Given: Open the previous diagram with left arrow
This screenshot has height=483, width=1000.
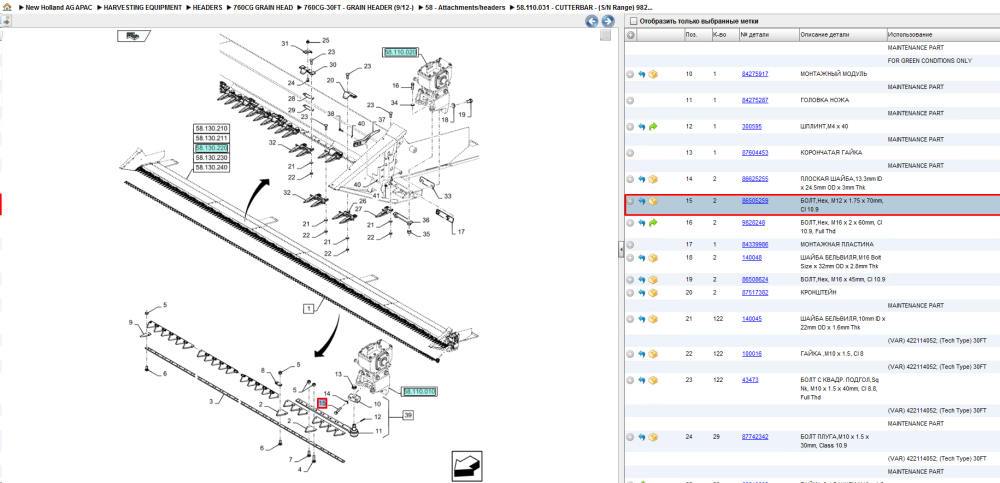Looking at the screenshot, I should click(592, 21).
